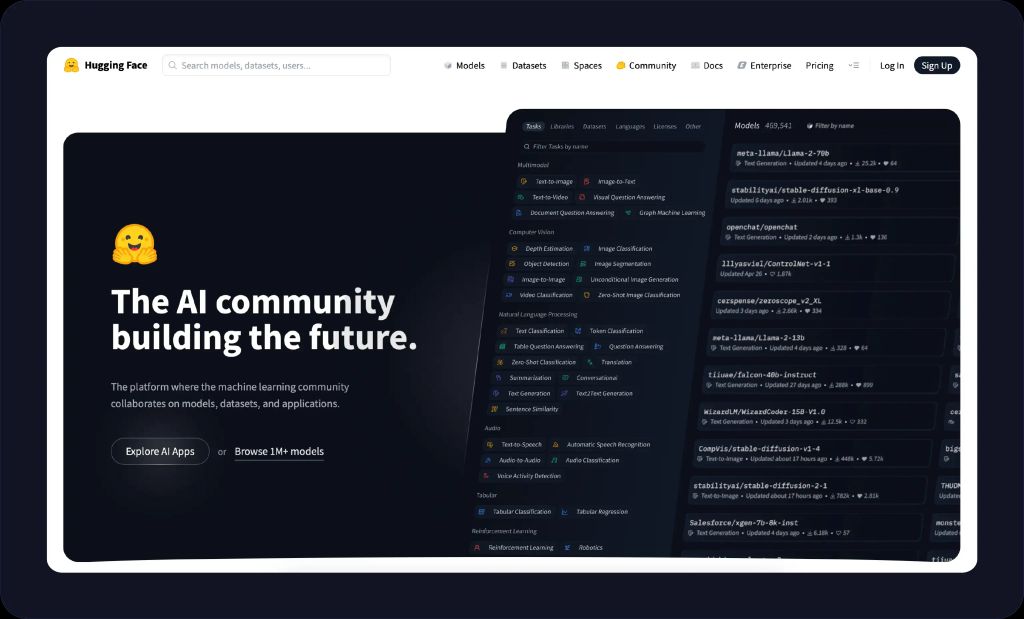Enable the Depth Estimation task filter
The image size is (1024, 619).
(549, 248)
